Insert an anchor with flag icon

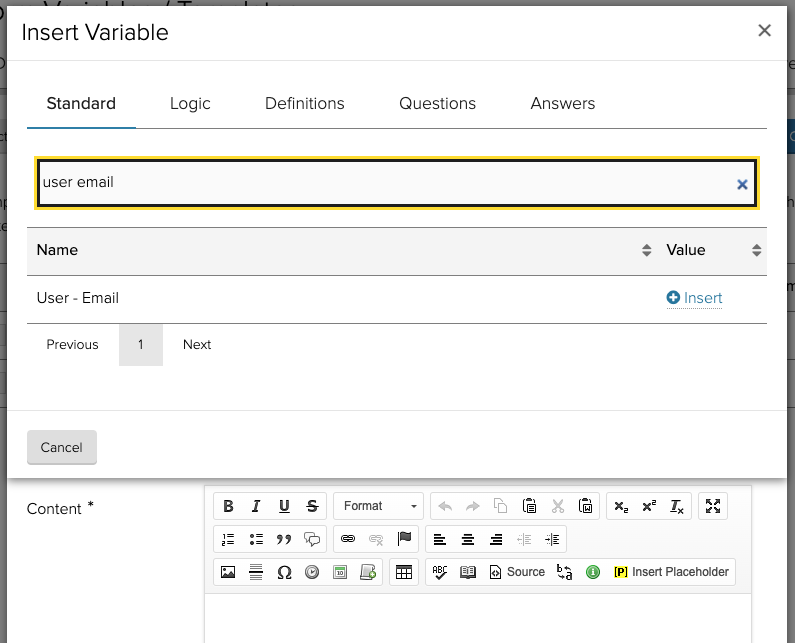(404, 539)
